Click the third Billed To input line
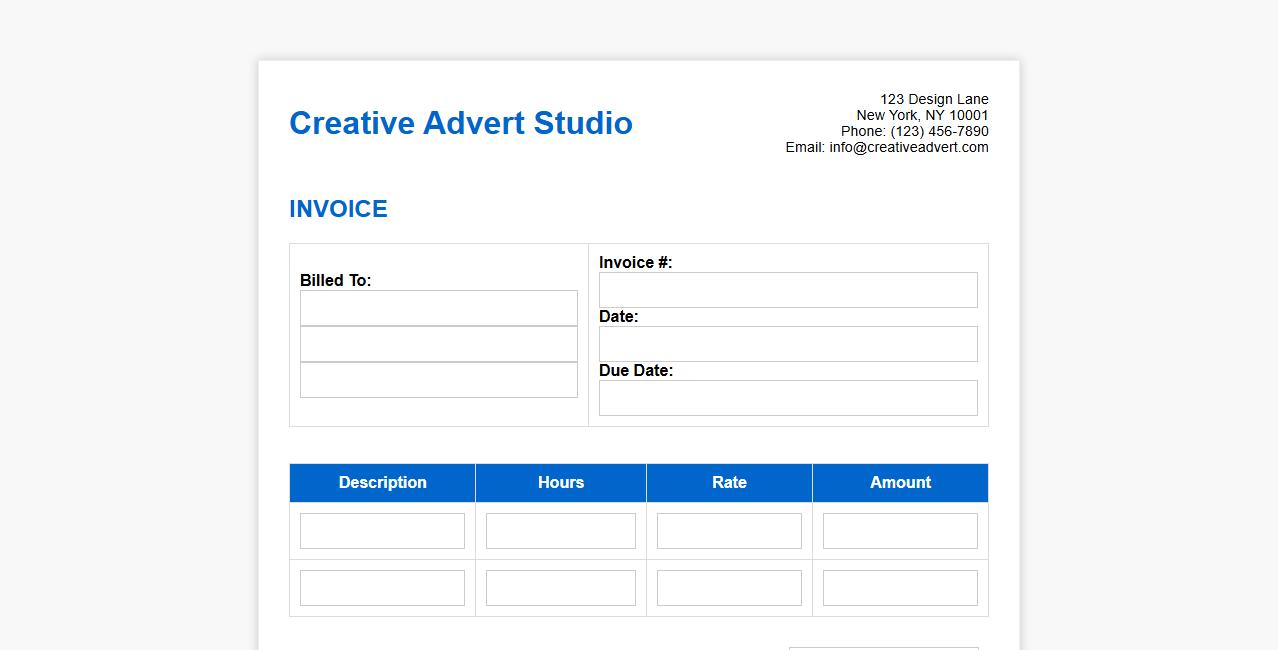The height and width of the screenshot is (650, 1278). click(x=438, y=380)
